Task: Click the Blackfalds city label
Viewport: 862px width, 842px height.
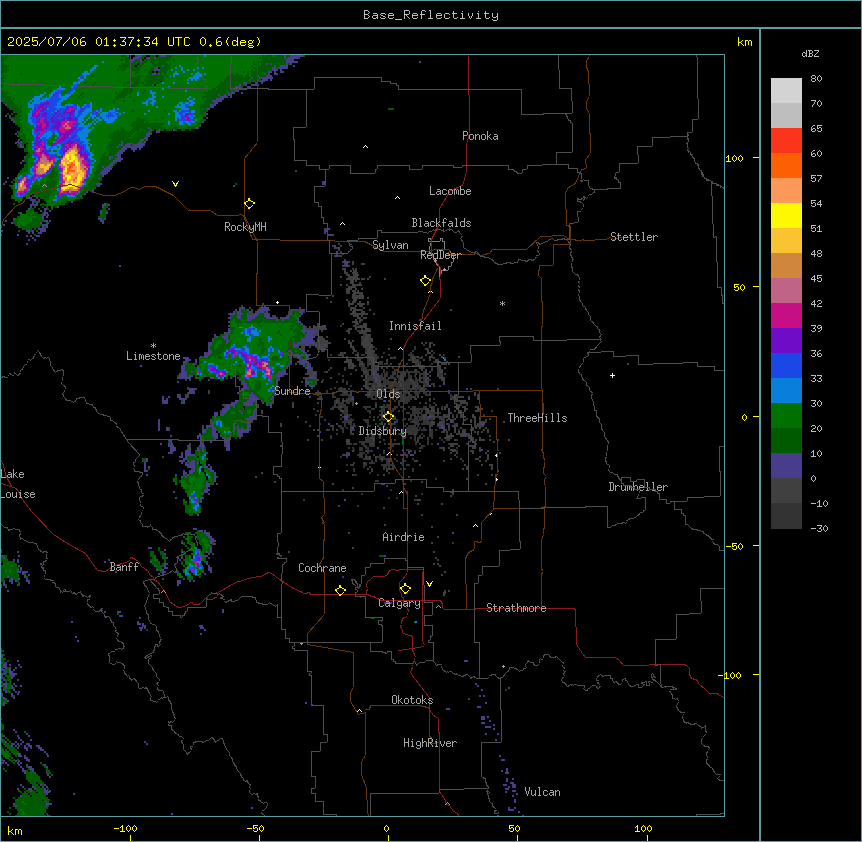Action: point(441,223)
